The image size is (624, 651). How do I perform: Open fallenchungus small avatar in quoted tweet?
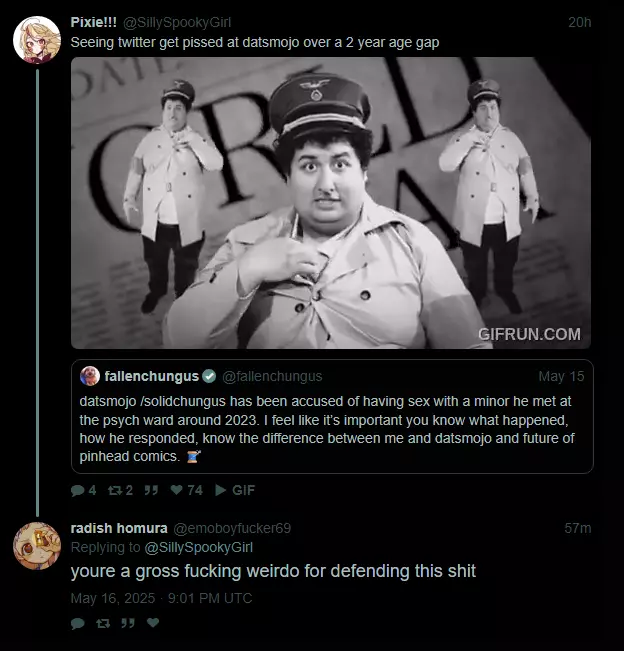point(90,376)
